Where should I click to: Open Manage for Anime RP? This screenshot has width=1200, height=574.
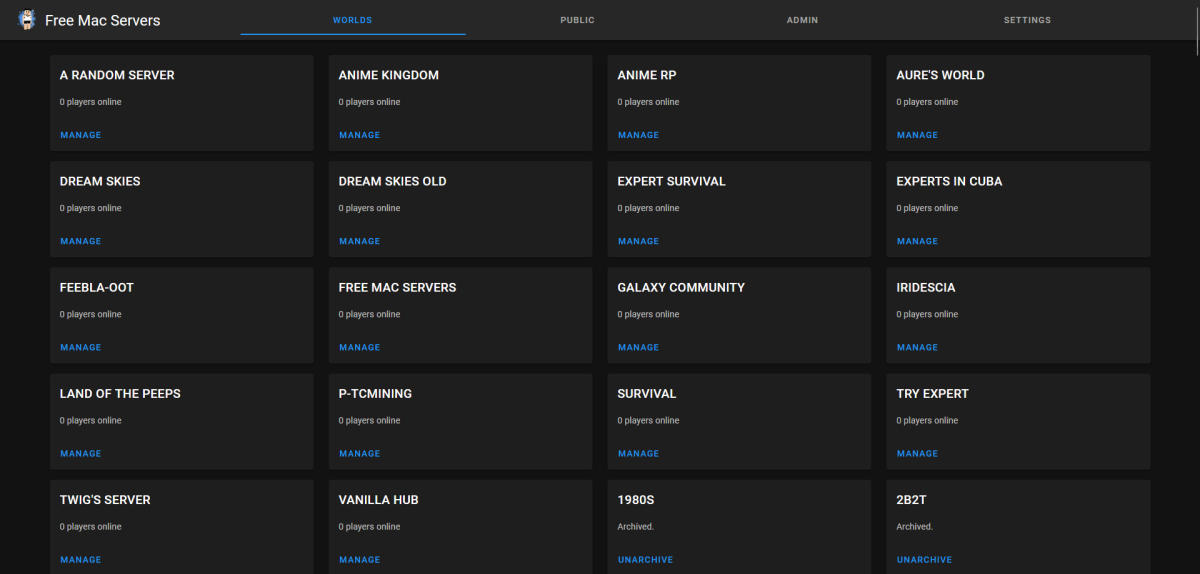point(638,135)
